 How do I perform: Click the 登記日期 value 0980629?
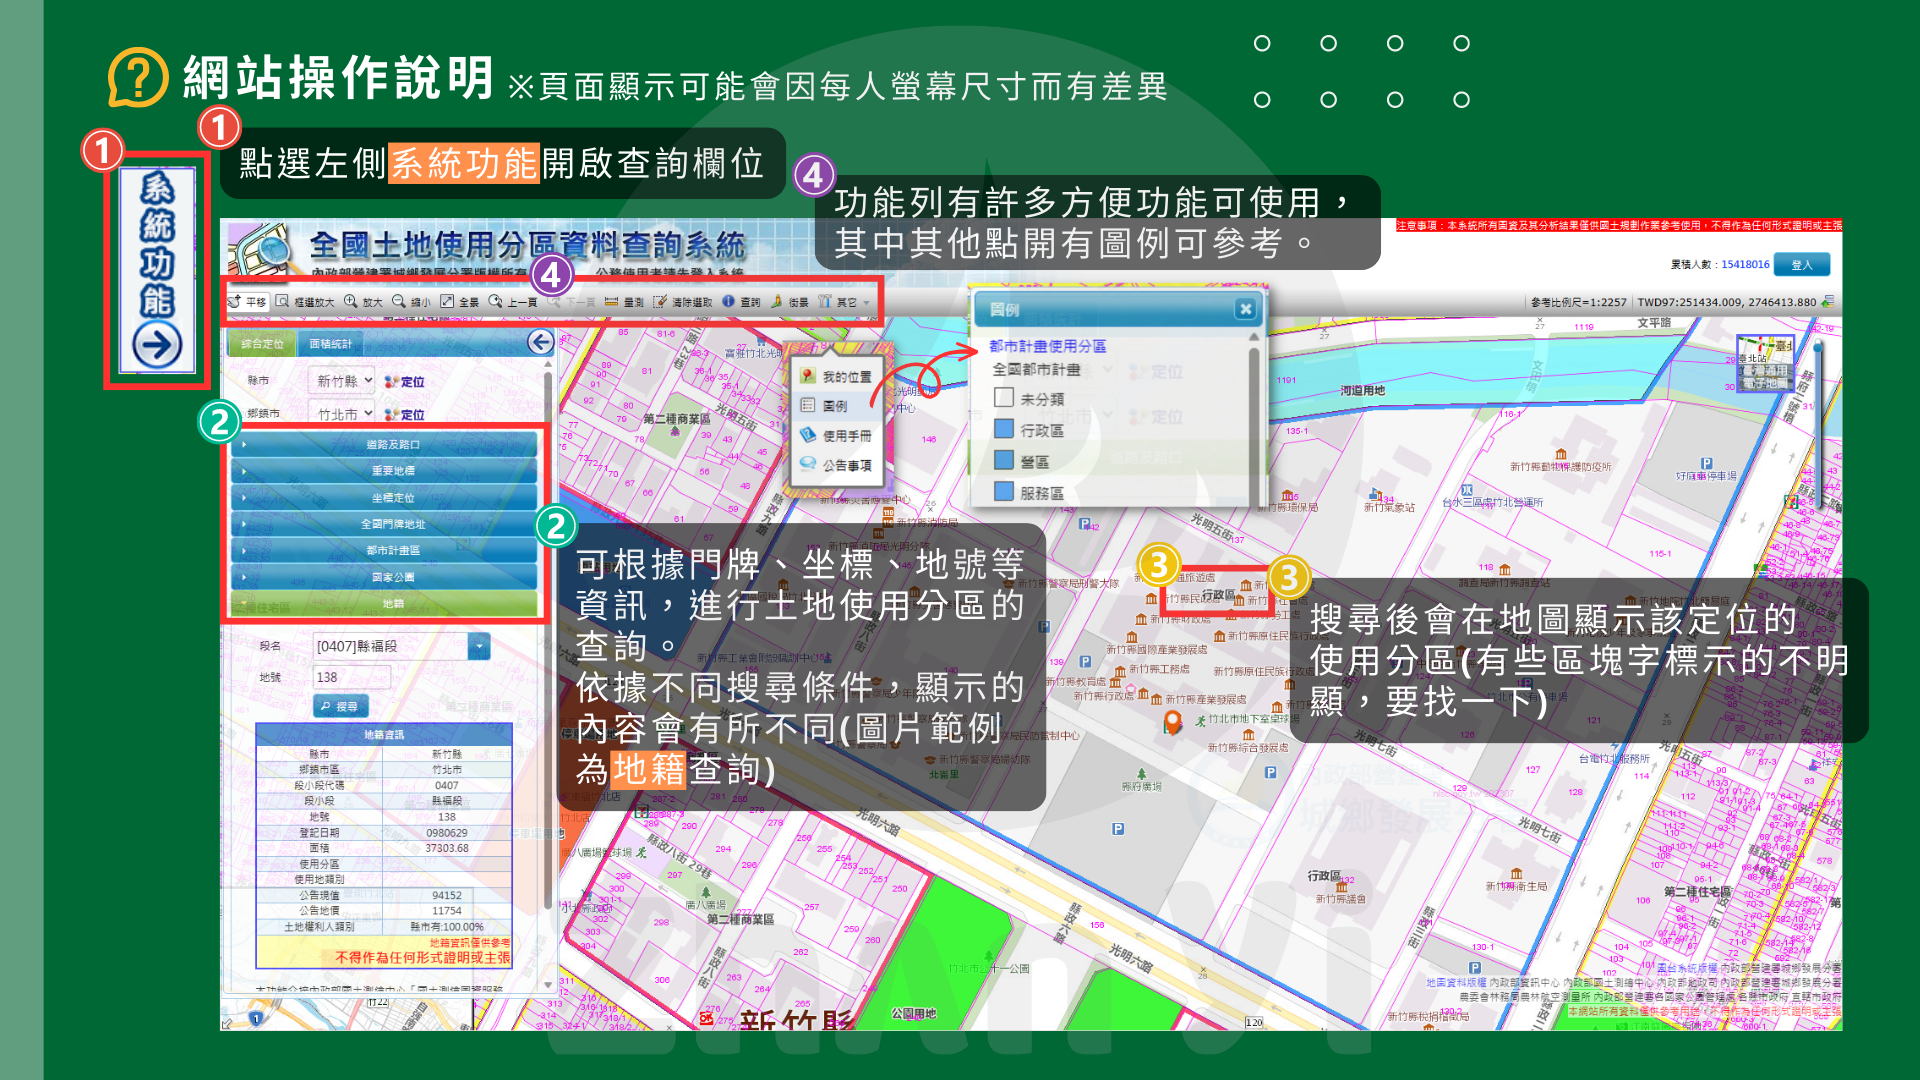(x=447, y=832)
